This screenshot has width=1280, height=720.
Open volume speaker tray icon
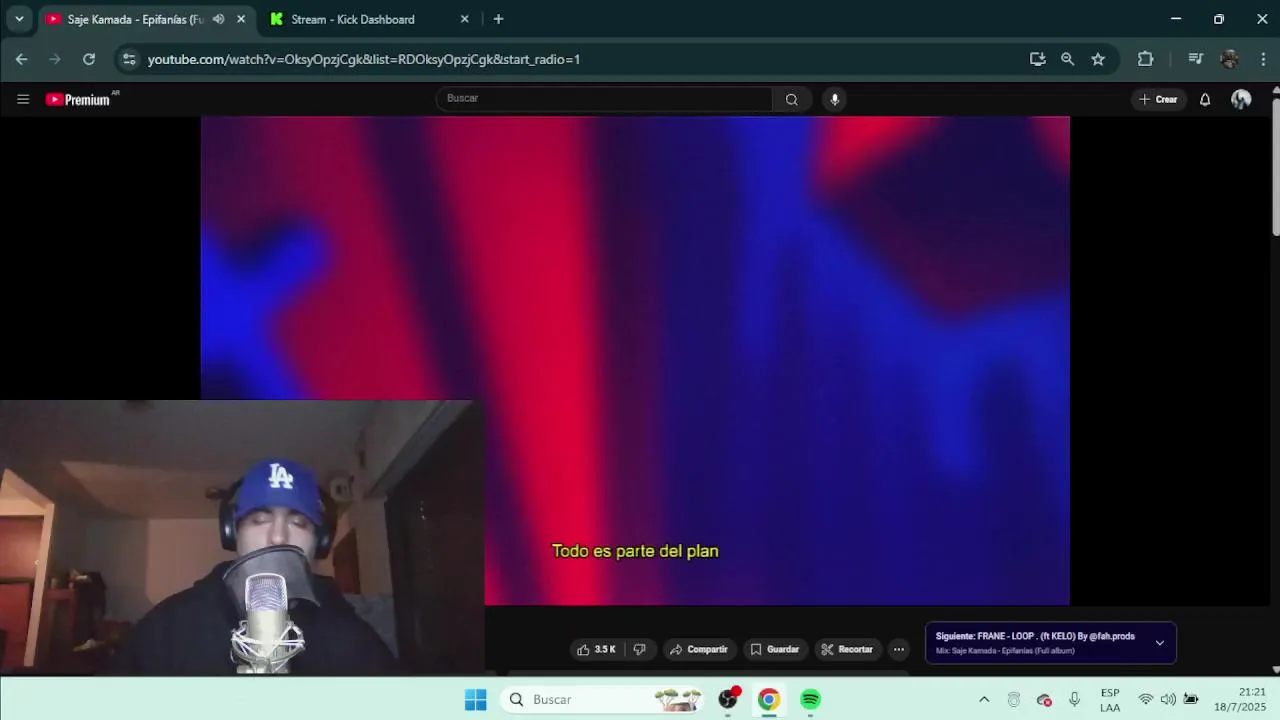tap(1168, 700)
